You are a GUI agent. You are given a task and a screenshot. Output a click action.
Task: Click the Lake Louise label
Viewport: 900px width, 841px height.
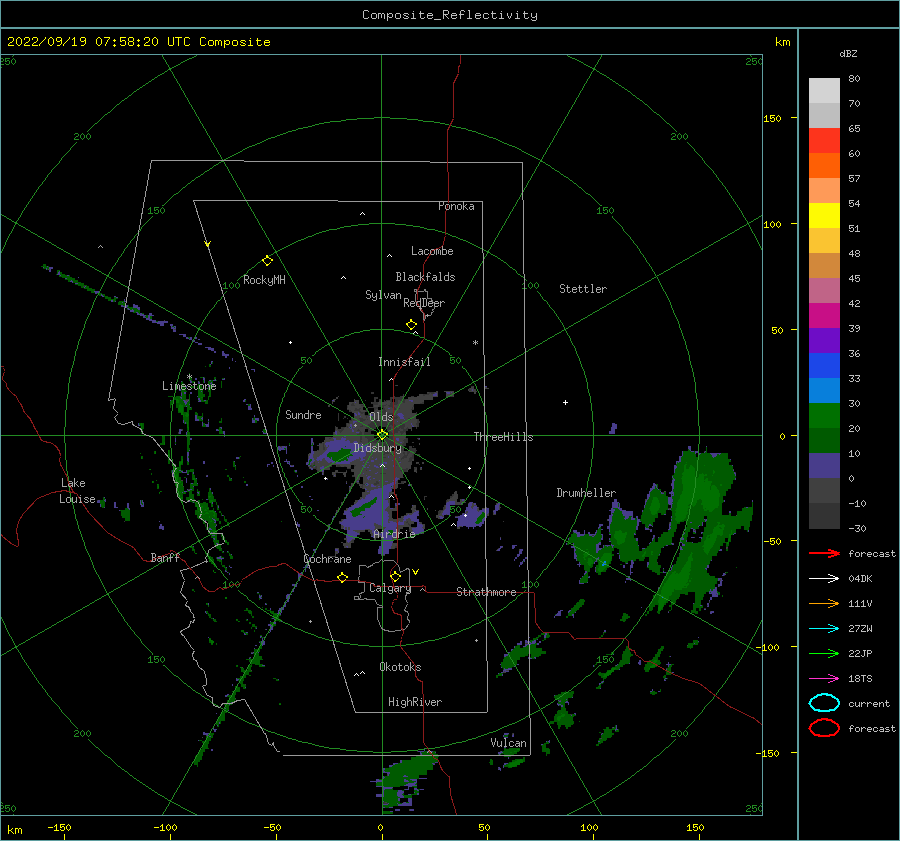78,491
